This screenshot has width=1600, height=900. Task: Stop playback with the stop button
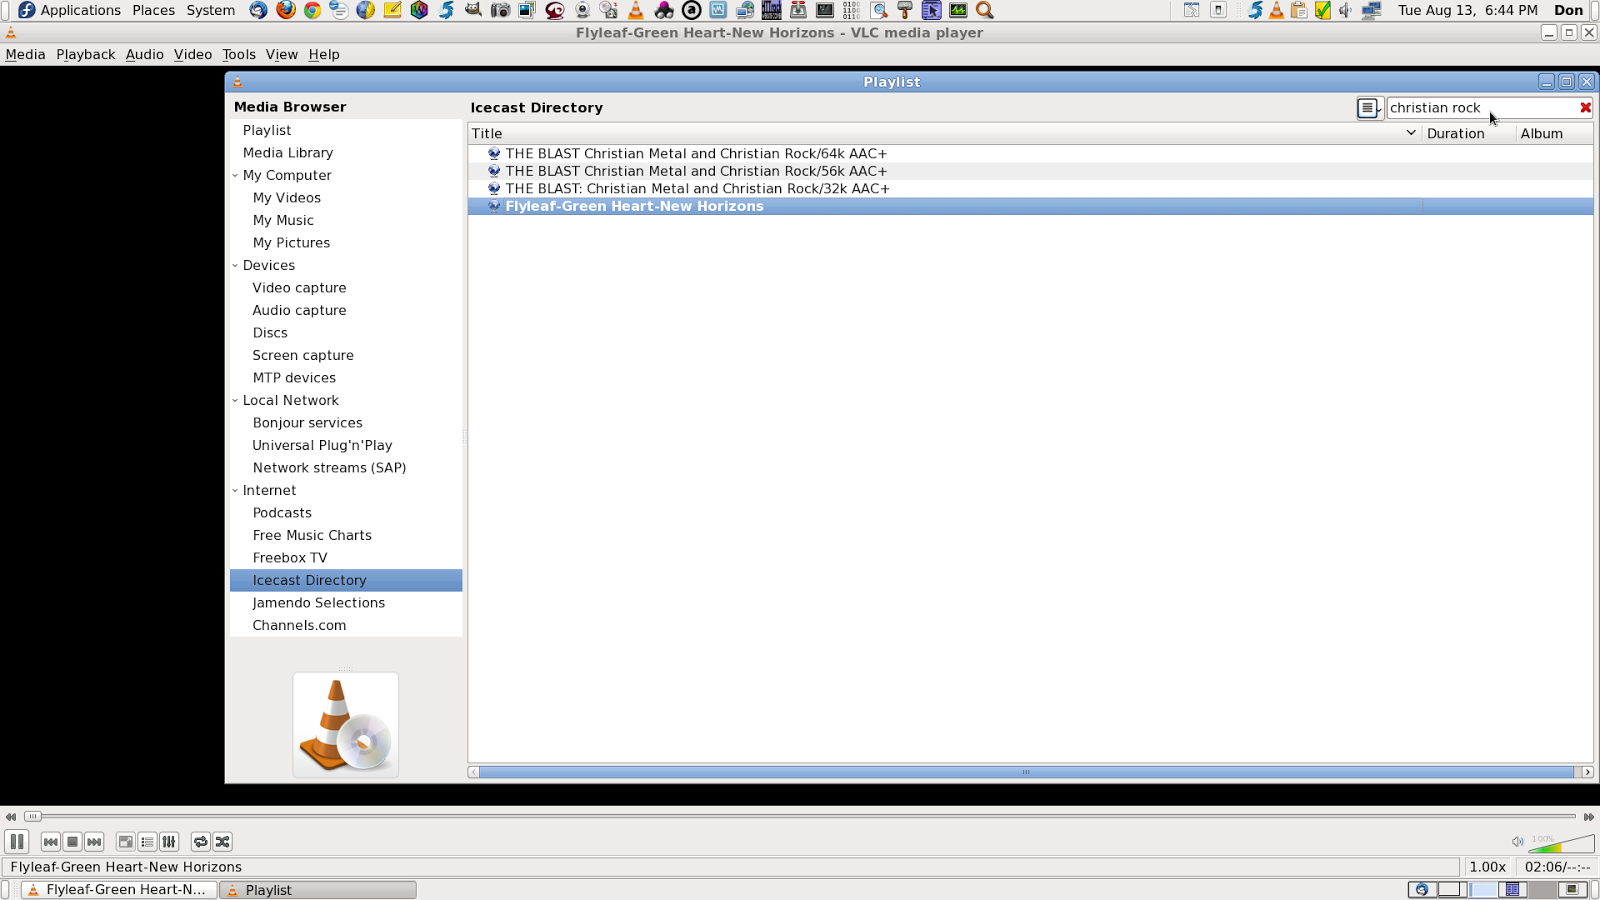72,842
